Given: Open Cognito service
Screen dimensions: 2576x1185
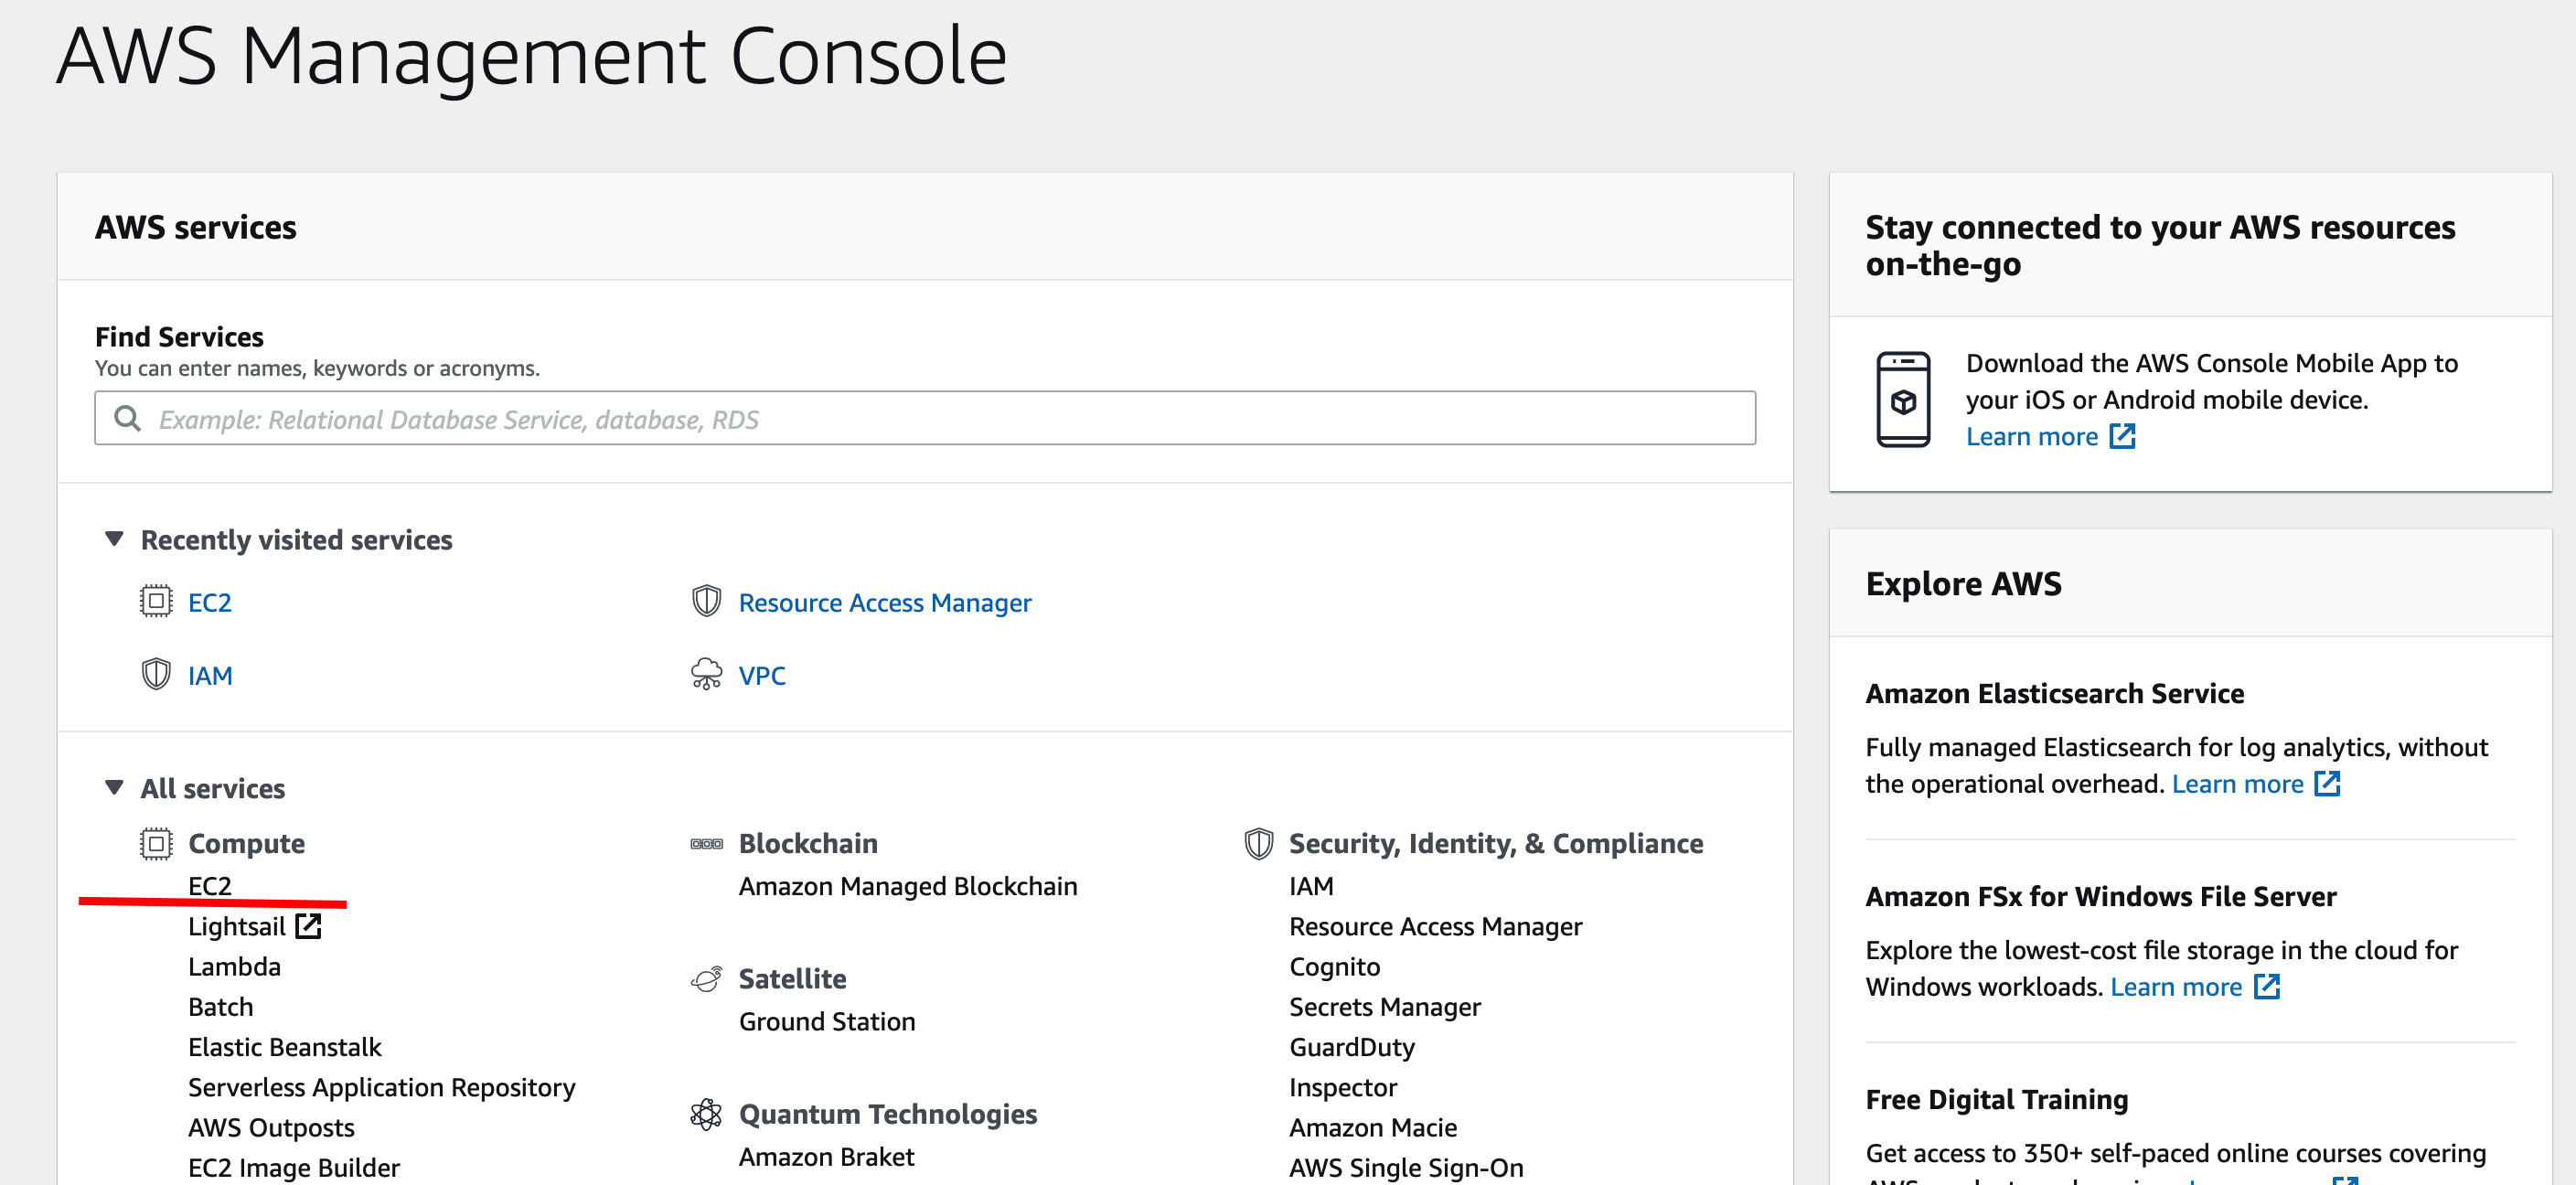Looking at the screenshot, I should click(x=1334, y=966).
